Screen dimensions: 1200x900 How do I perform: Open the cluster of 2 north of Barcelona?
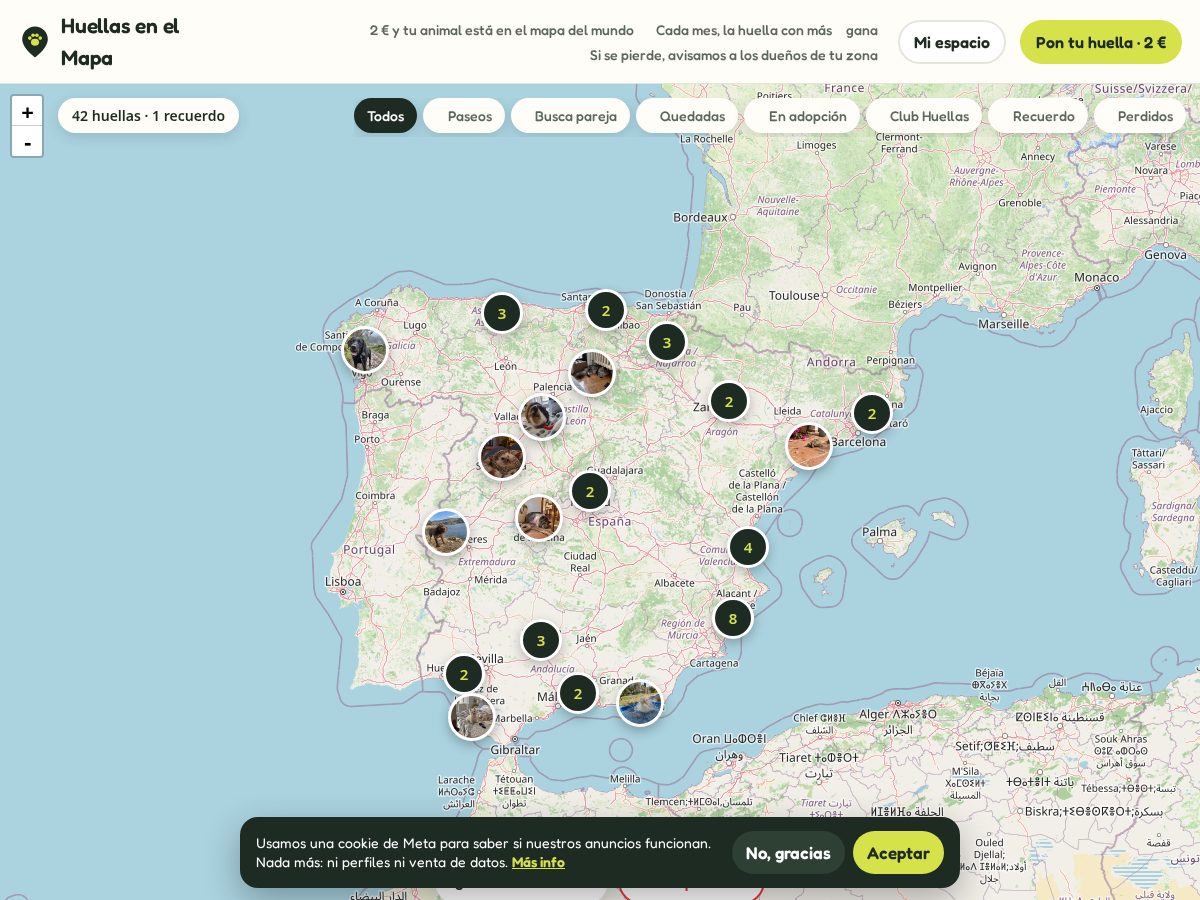872,413
